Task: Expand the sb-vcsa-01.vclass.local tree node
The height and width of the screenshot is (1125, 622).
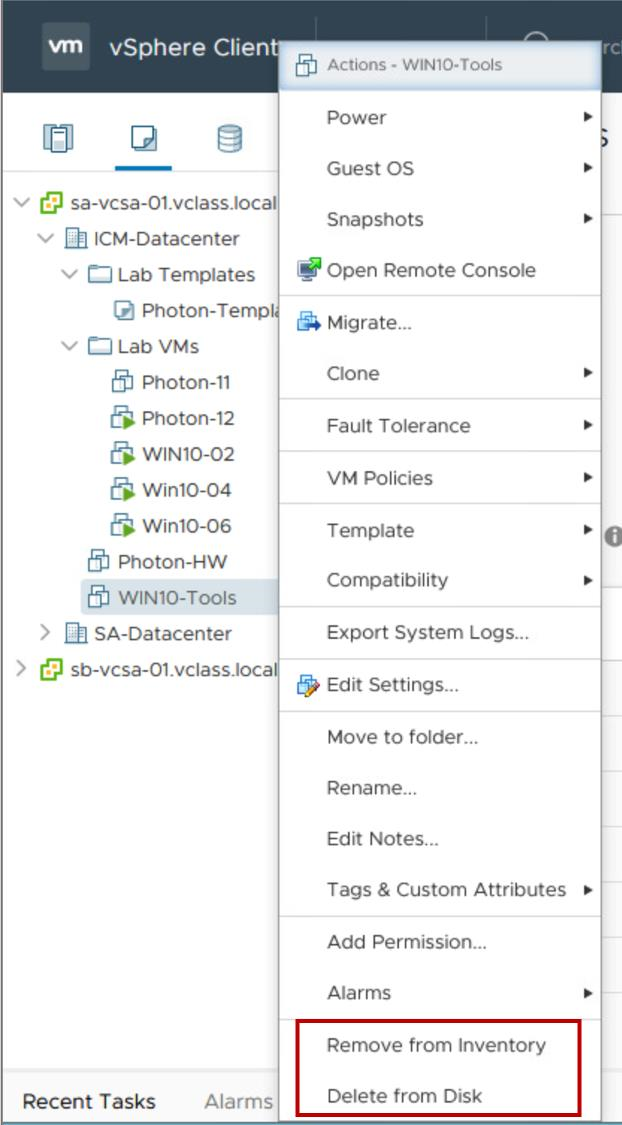Action: click(21, 669)
